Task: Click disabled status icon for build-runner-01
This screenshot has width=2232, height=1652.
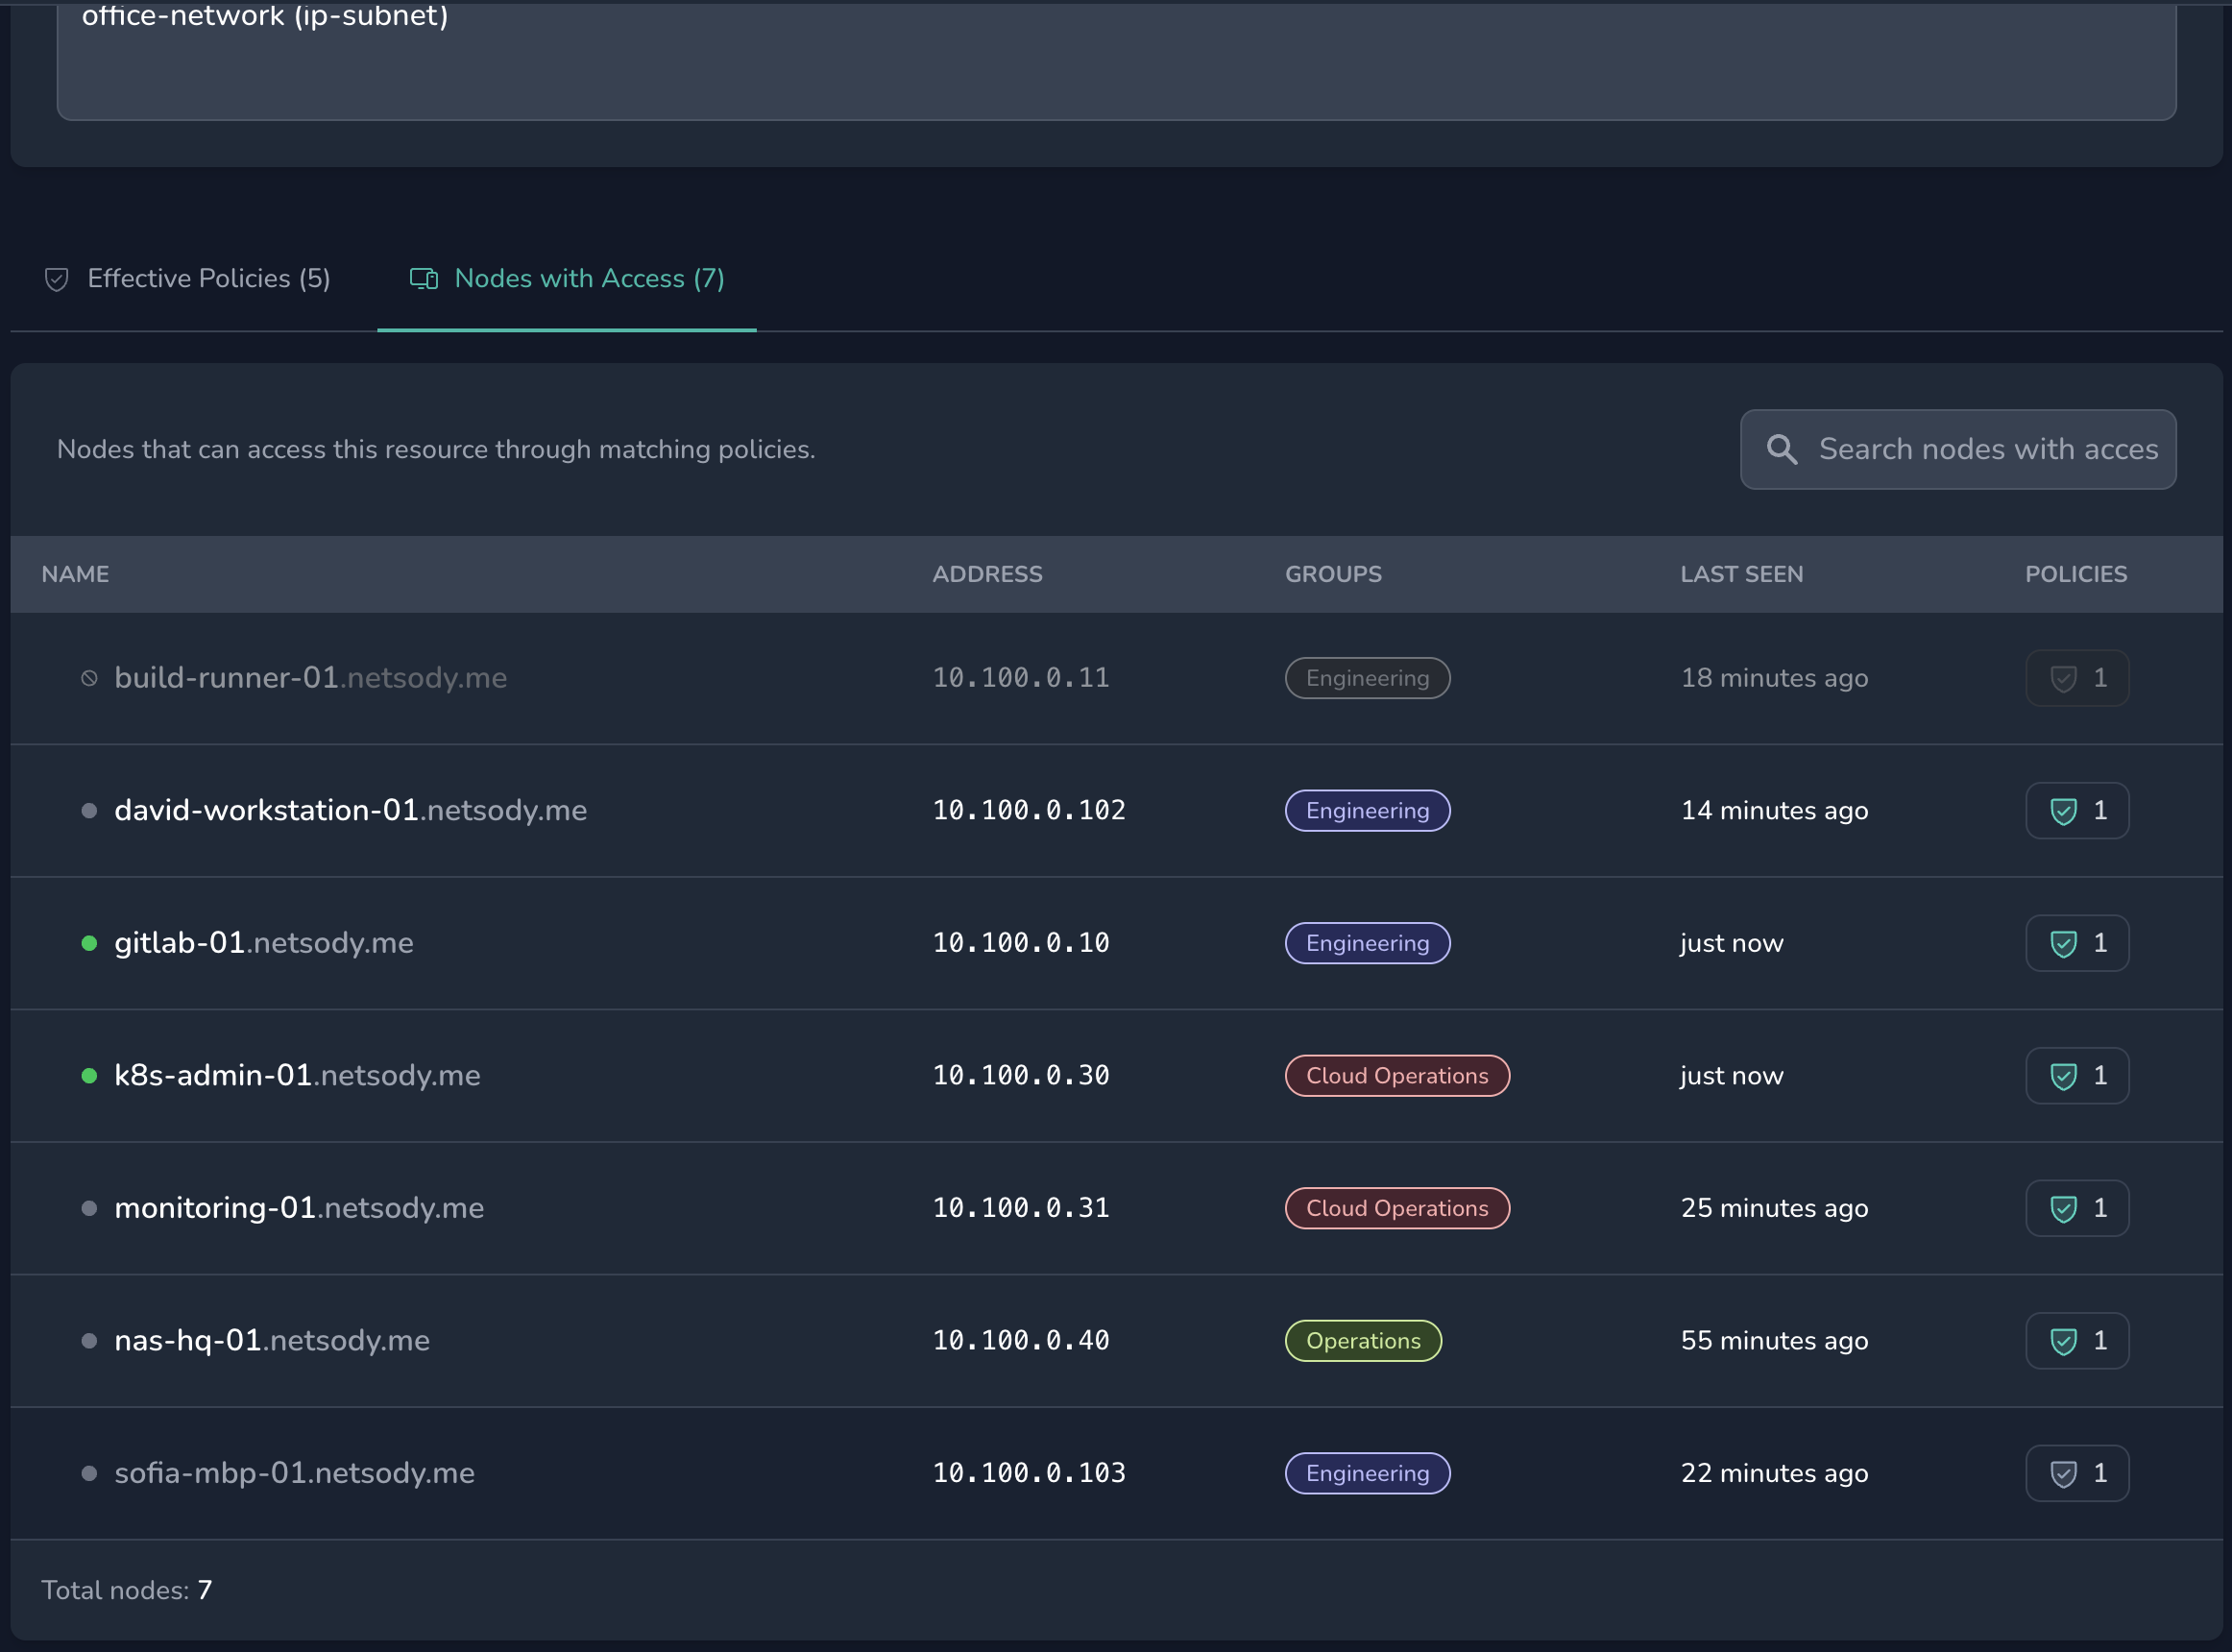Action: coord(89,678)
